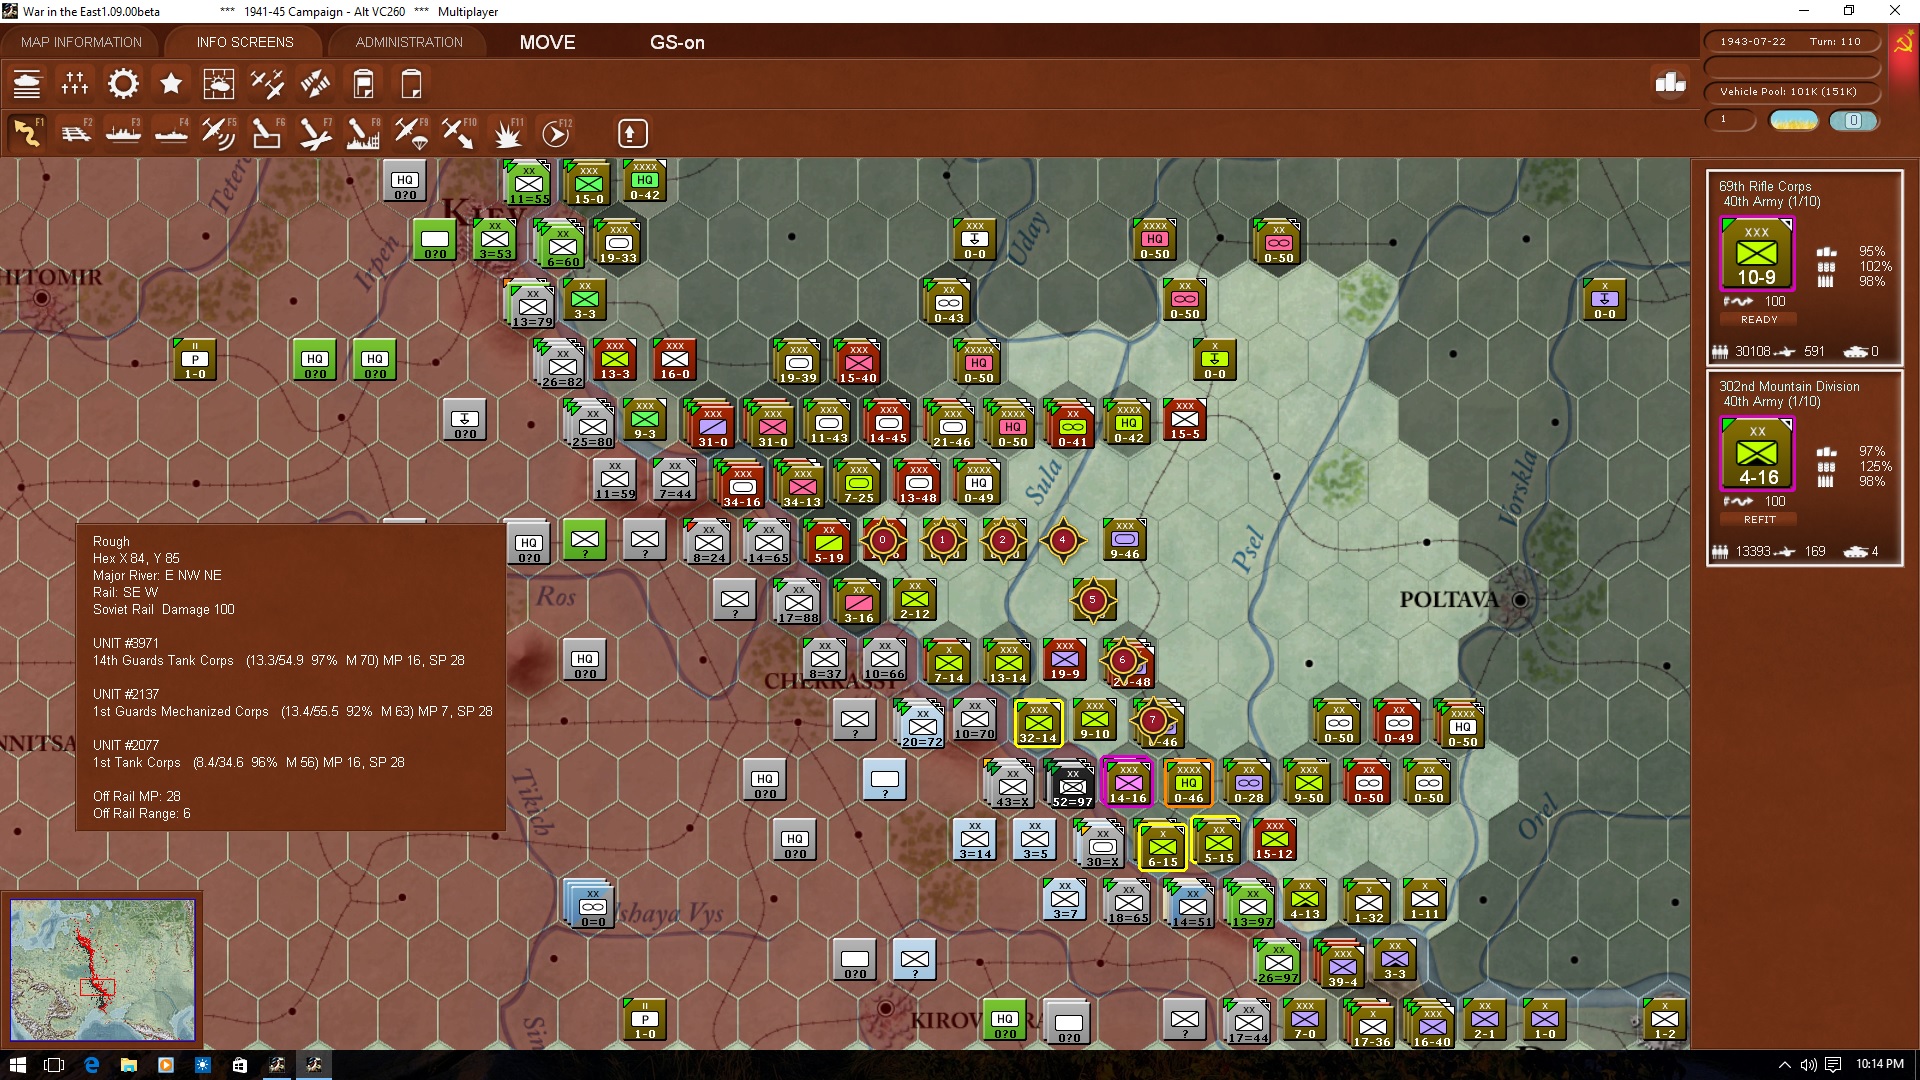Viewport: 1920px width, 1080px height.
Task: Click 302nd Mountain Division name text
Action: pyautogui.click(x=1789, y=386)
